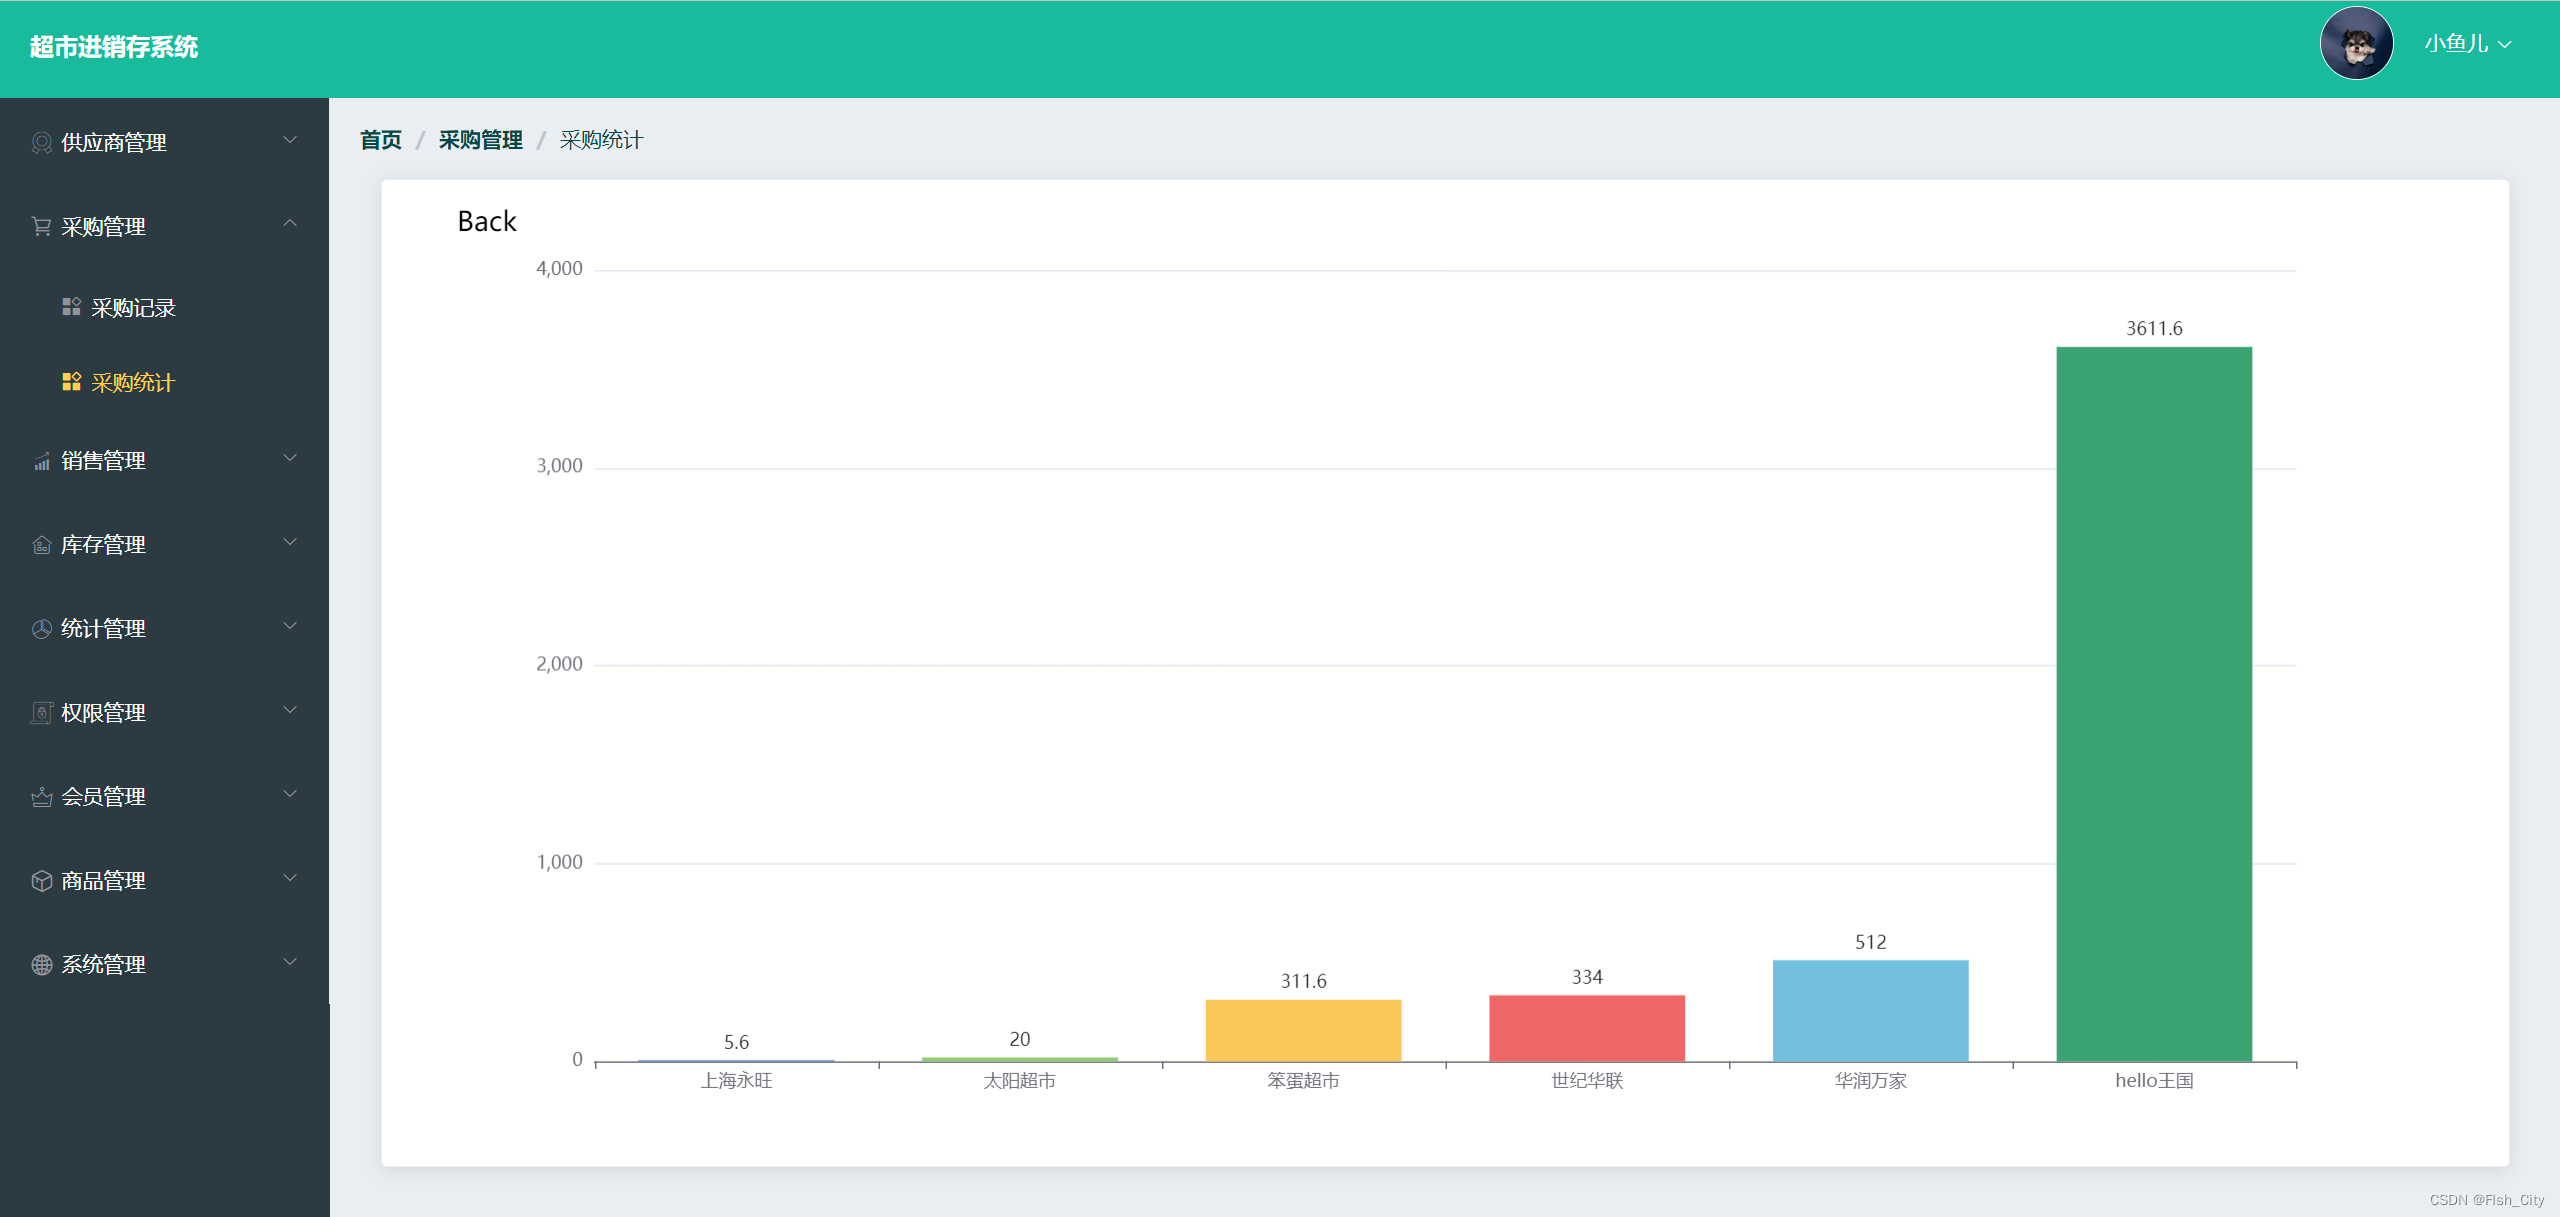This screenshot has height=1217, width=2560.
Task: Expand the 商品管理 chevron
Action: tap(290, 878)
